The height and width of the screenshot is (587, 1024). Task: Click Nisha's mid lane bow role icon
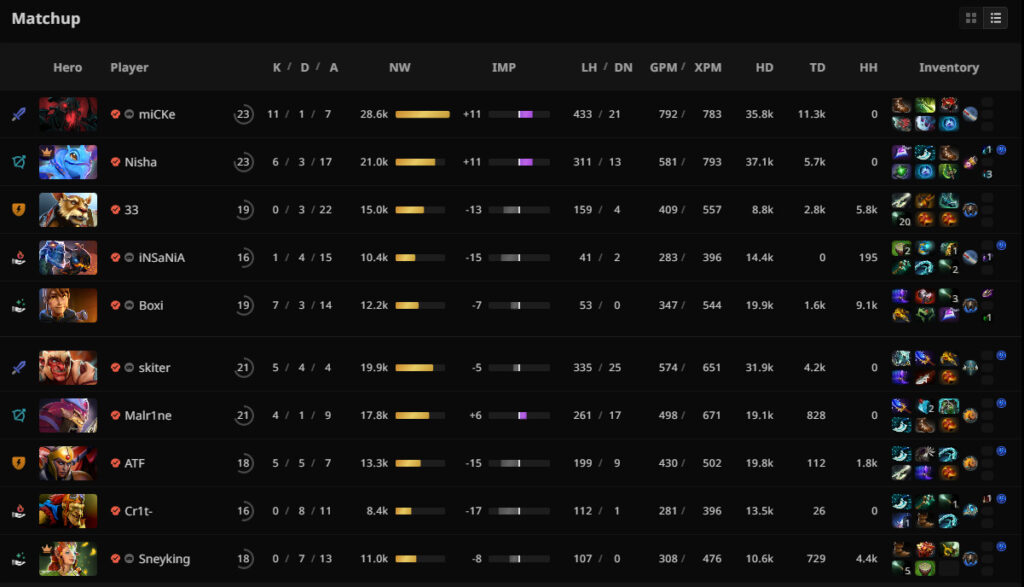tap(18, 162)
